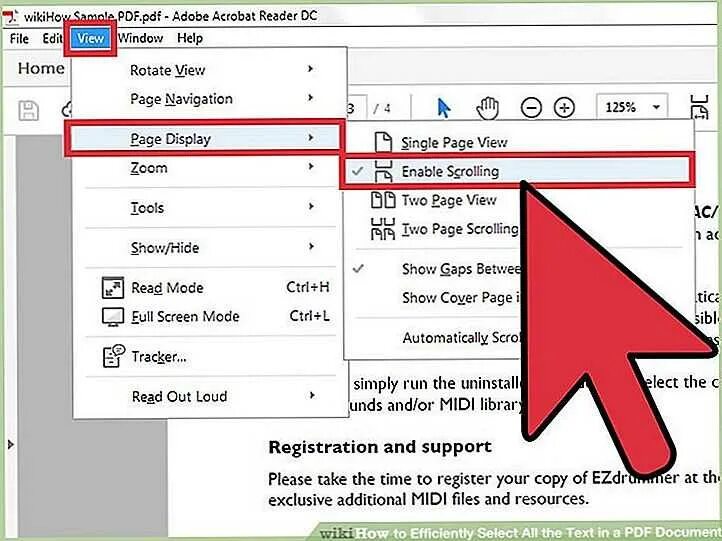Click the Tracker icon
This screenshot has height=541, width=722.
click(114, 356)
